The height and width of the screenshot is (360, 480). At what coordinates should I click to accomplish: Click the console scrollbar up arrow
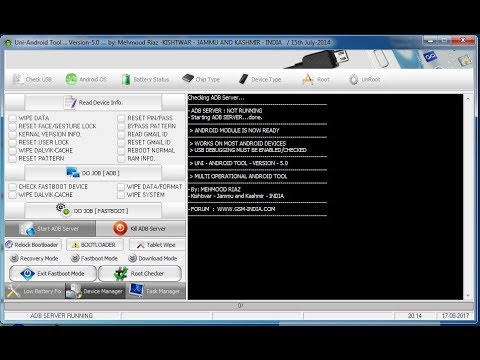pos(468,99)
